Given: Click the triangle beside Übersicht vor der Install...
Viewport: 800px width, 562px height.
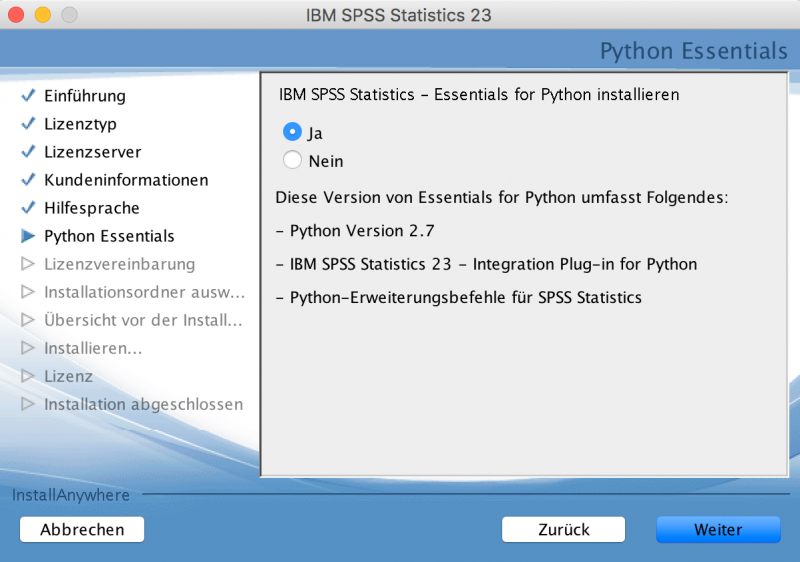Looking at the screenshot, I should (28, 320).
